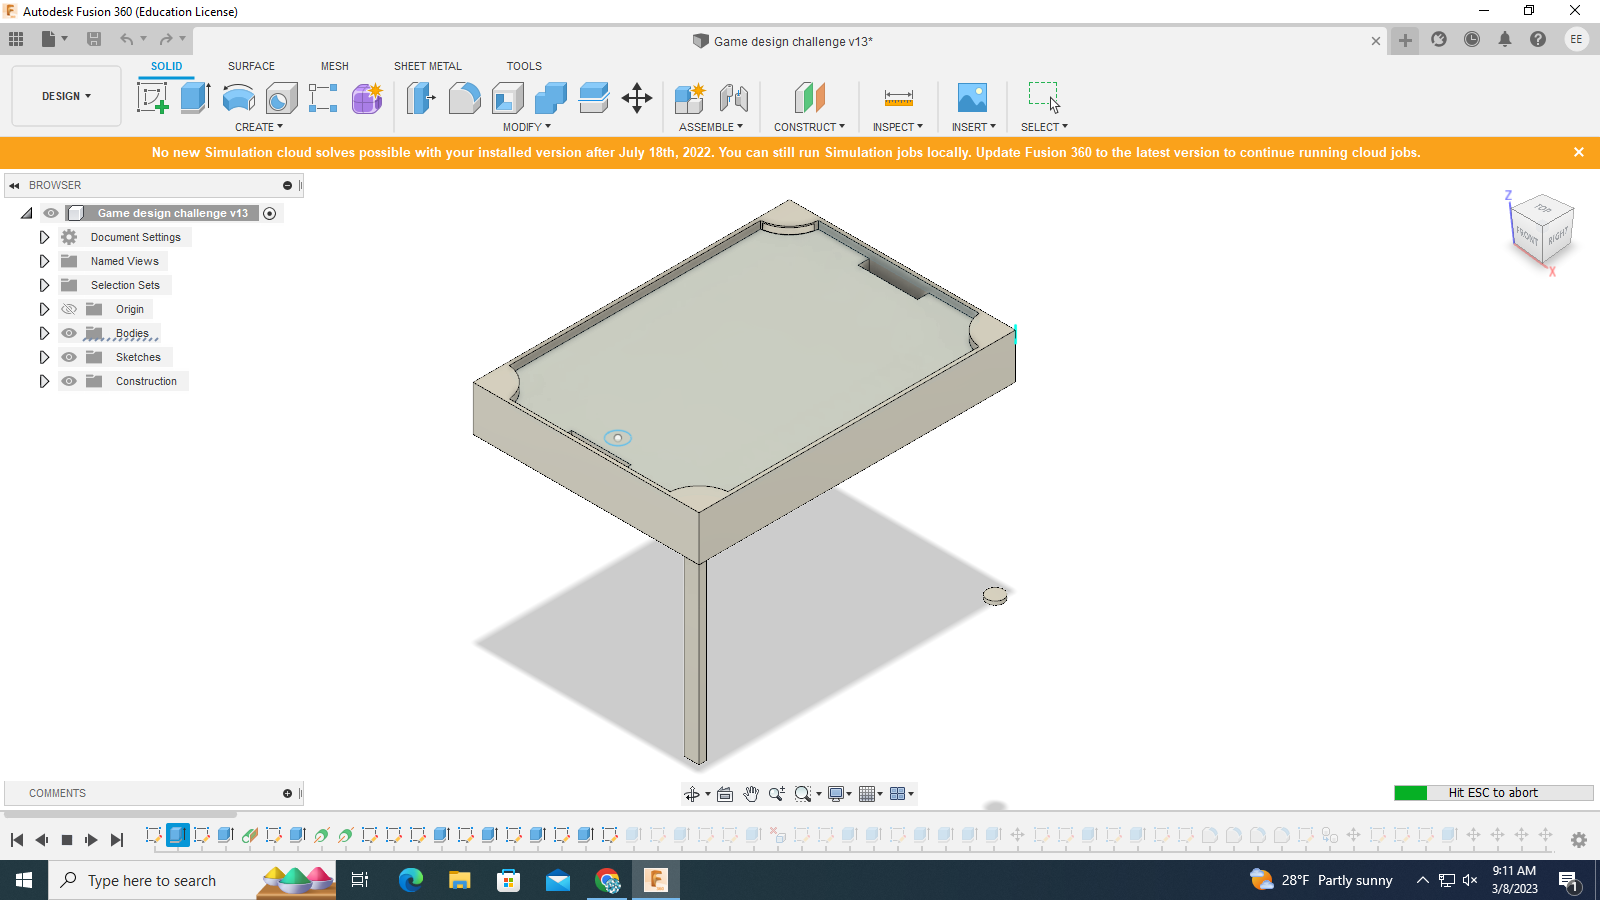Activate the Orbit tool in navigation bar

693,793
